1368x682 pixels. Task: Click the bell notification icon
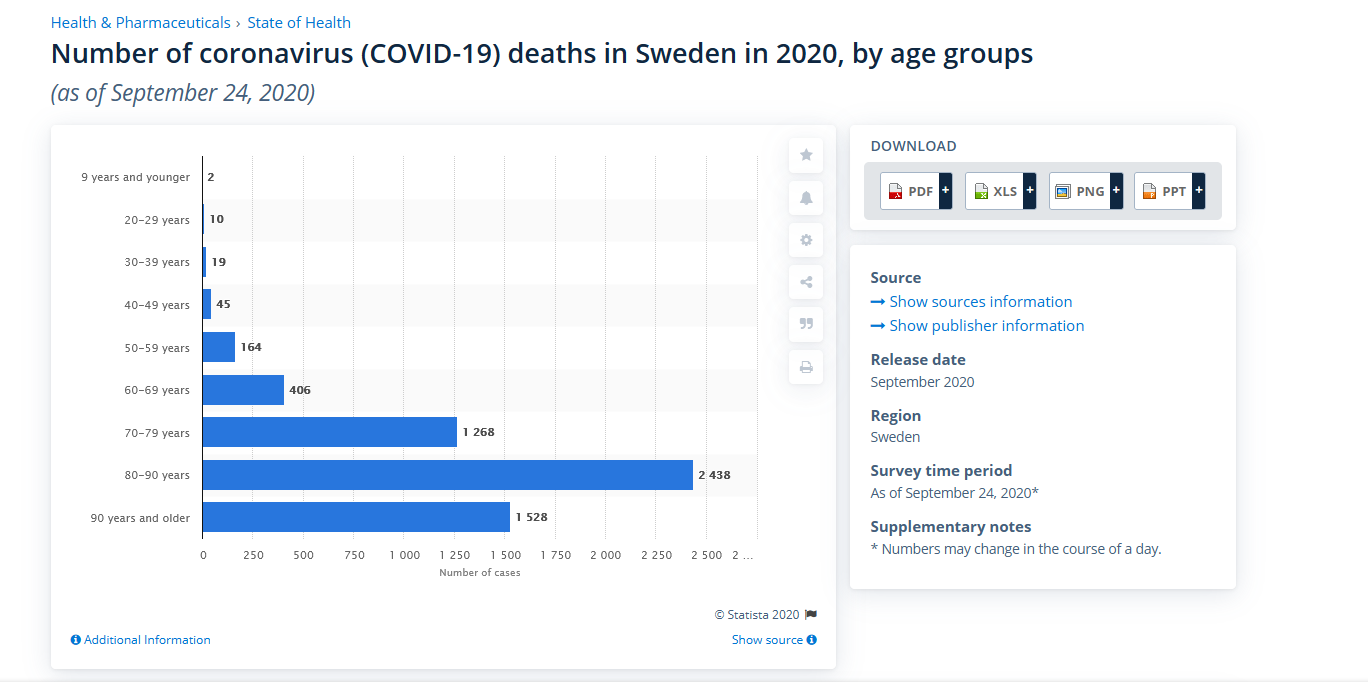point(806,198)
